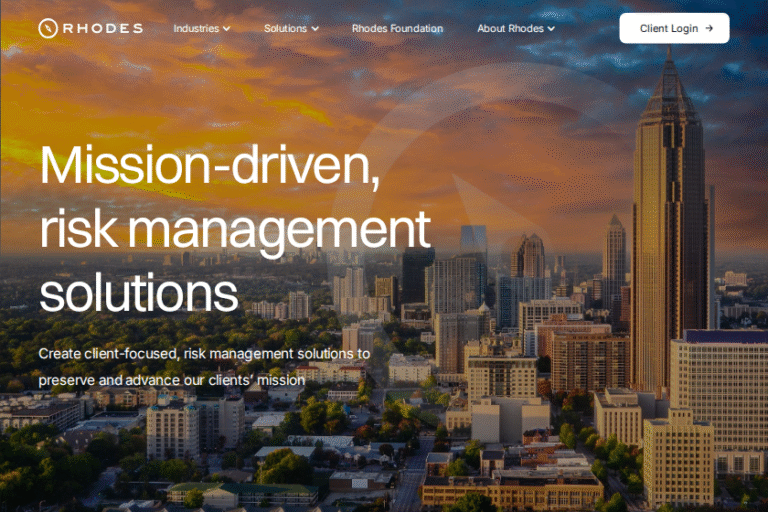The width and height of the screenshot is (768, 512).
Task: Click the "preserve and advance" description line
Action: coord(171,381)
